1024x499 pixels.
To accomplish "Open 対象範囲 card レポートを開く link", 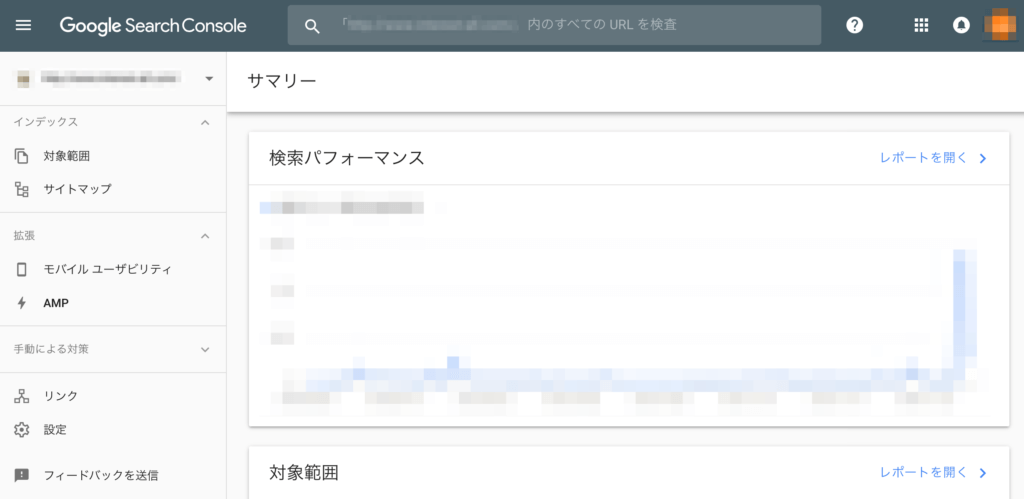I will 923,472.
